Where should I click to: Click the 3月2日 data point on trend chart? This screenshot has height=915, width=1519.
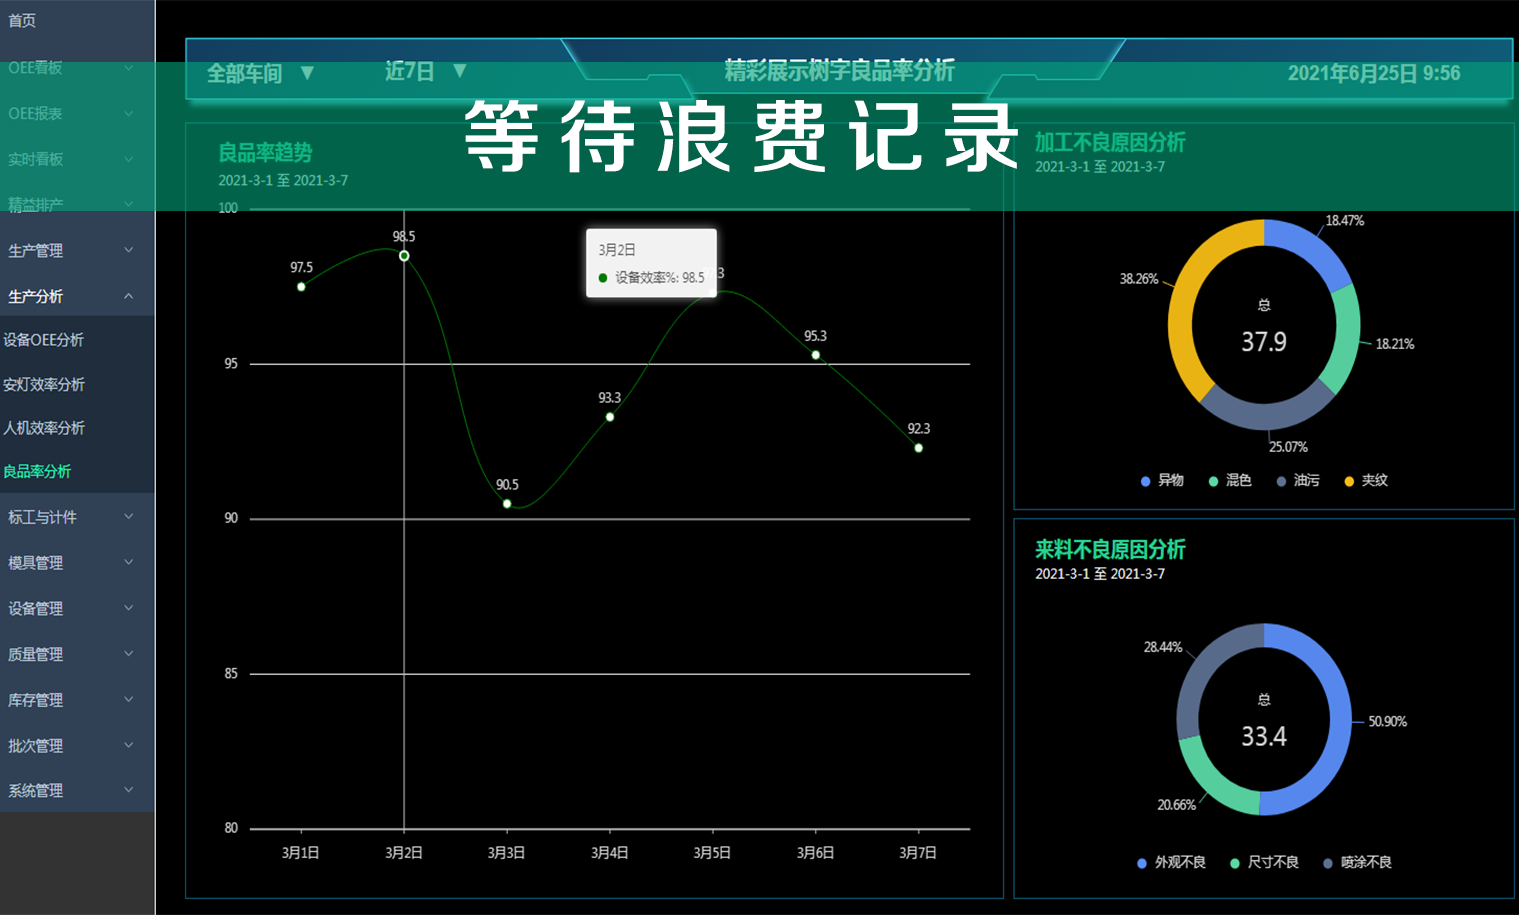pos(403,255)
